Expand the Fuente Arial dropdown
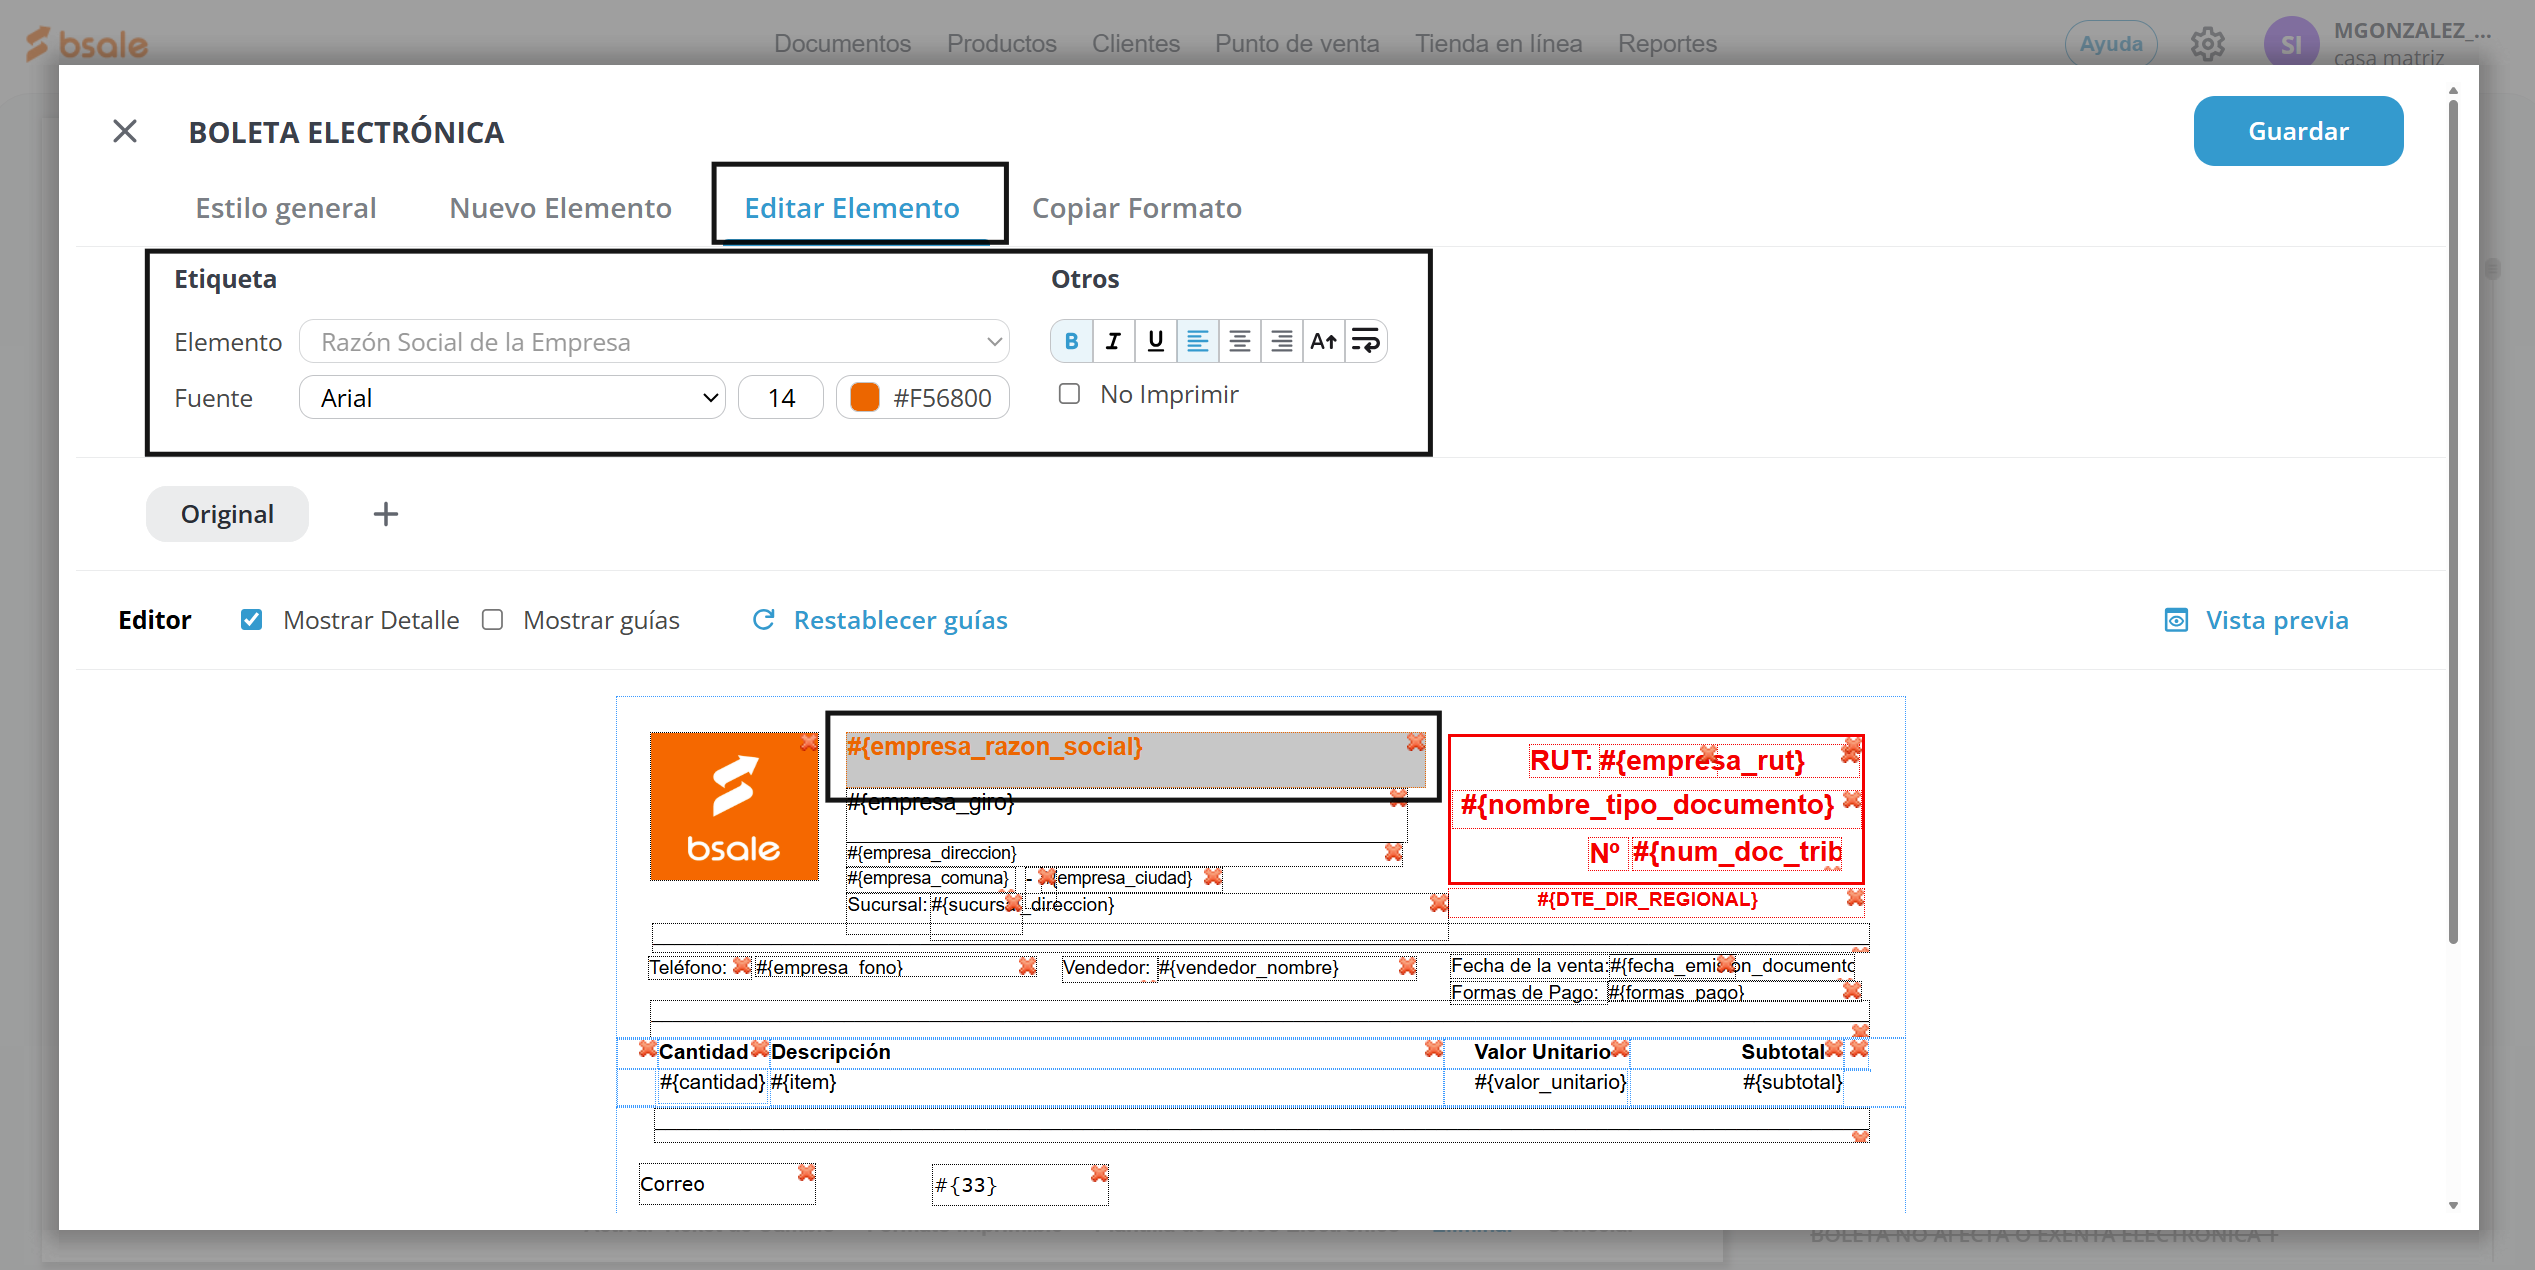The image size is (2535, 1270). point(512,398)
